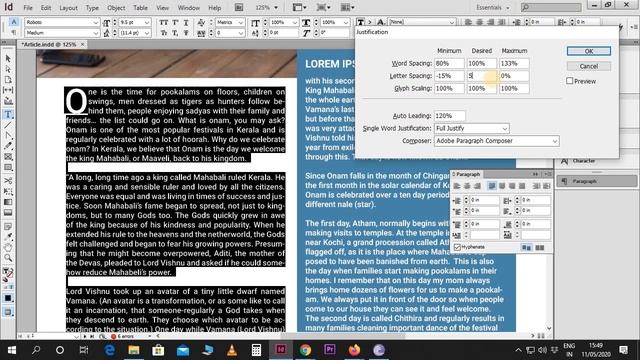Image resolution: width=640 pixels, height=360 pixels.
Task: Open the Type menu
Action: click(x=92, y=8)
